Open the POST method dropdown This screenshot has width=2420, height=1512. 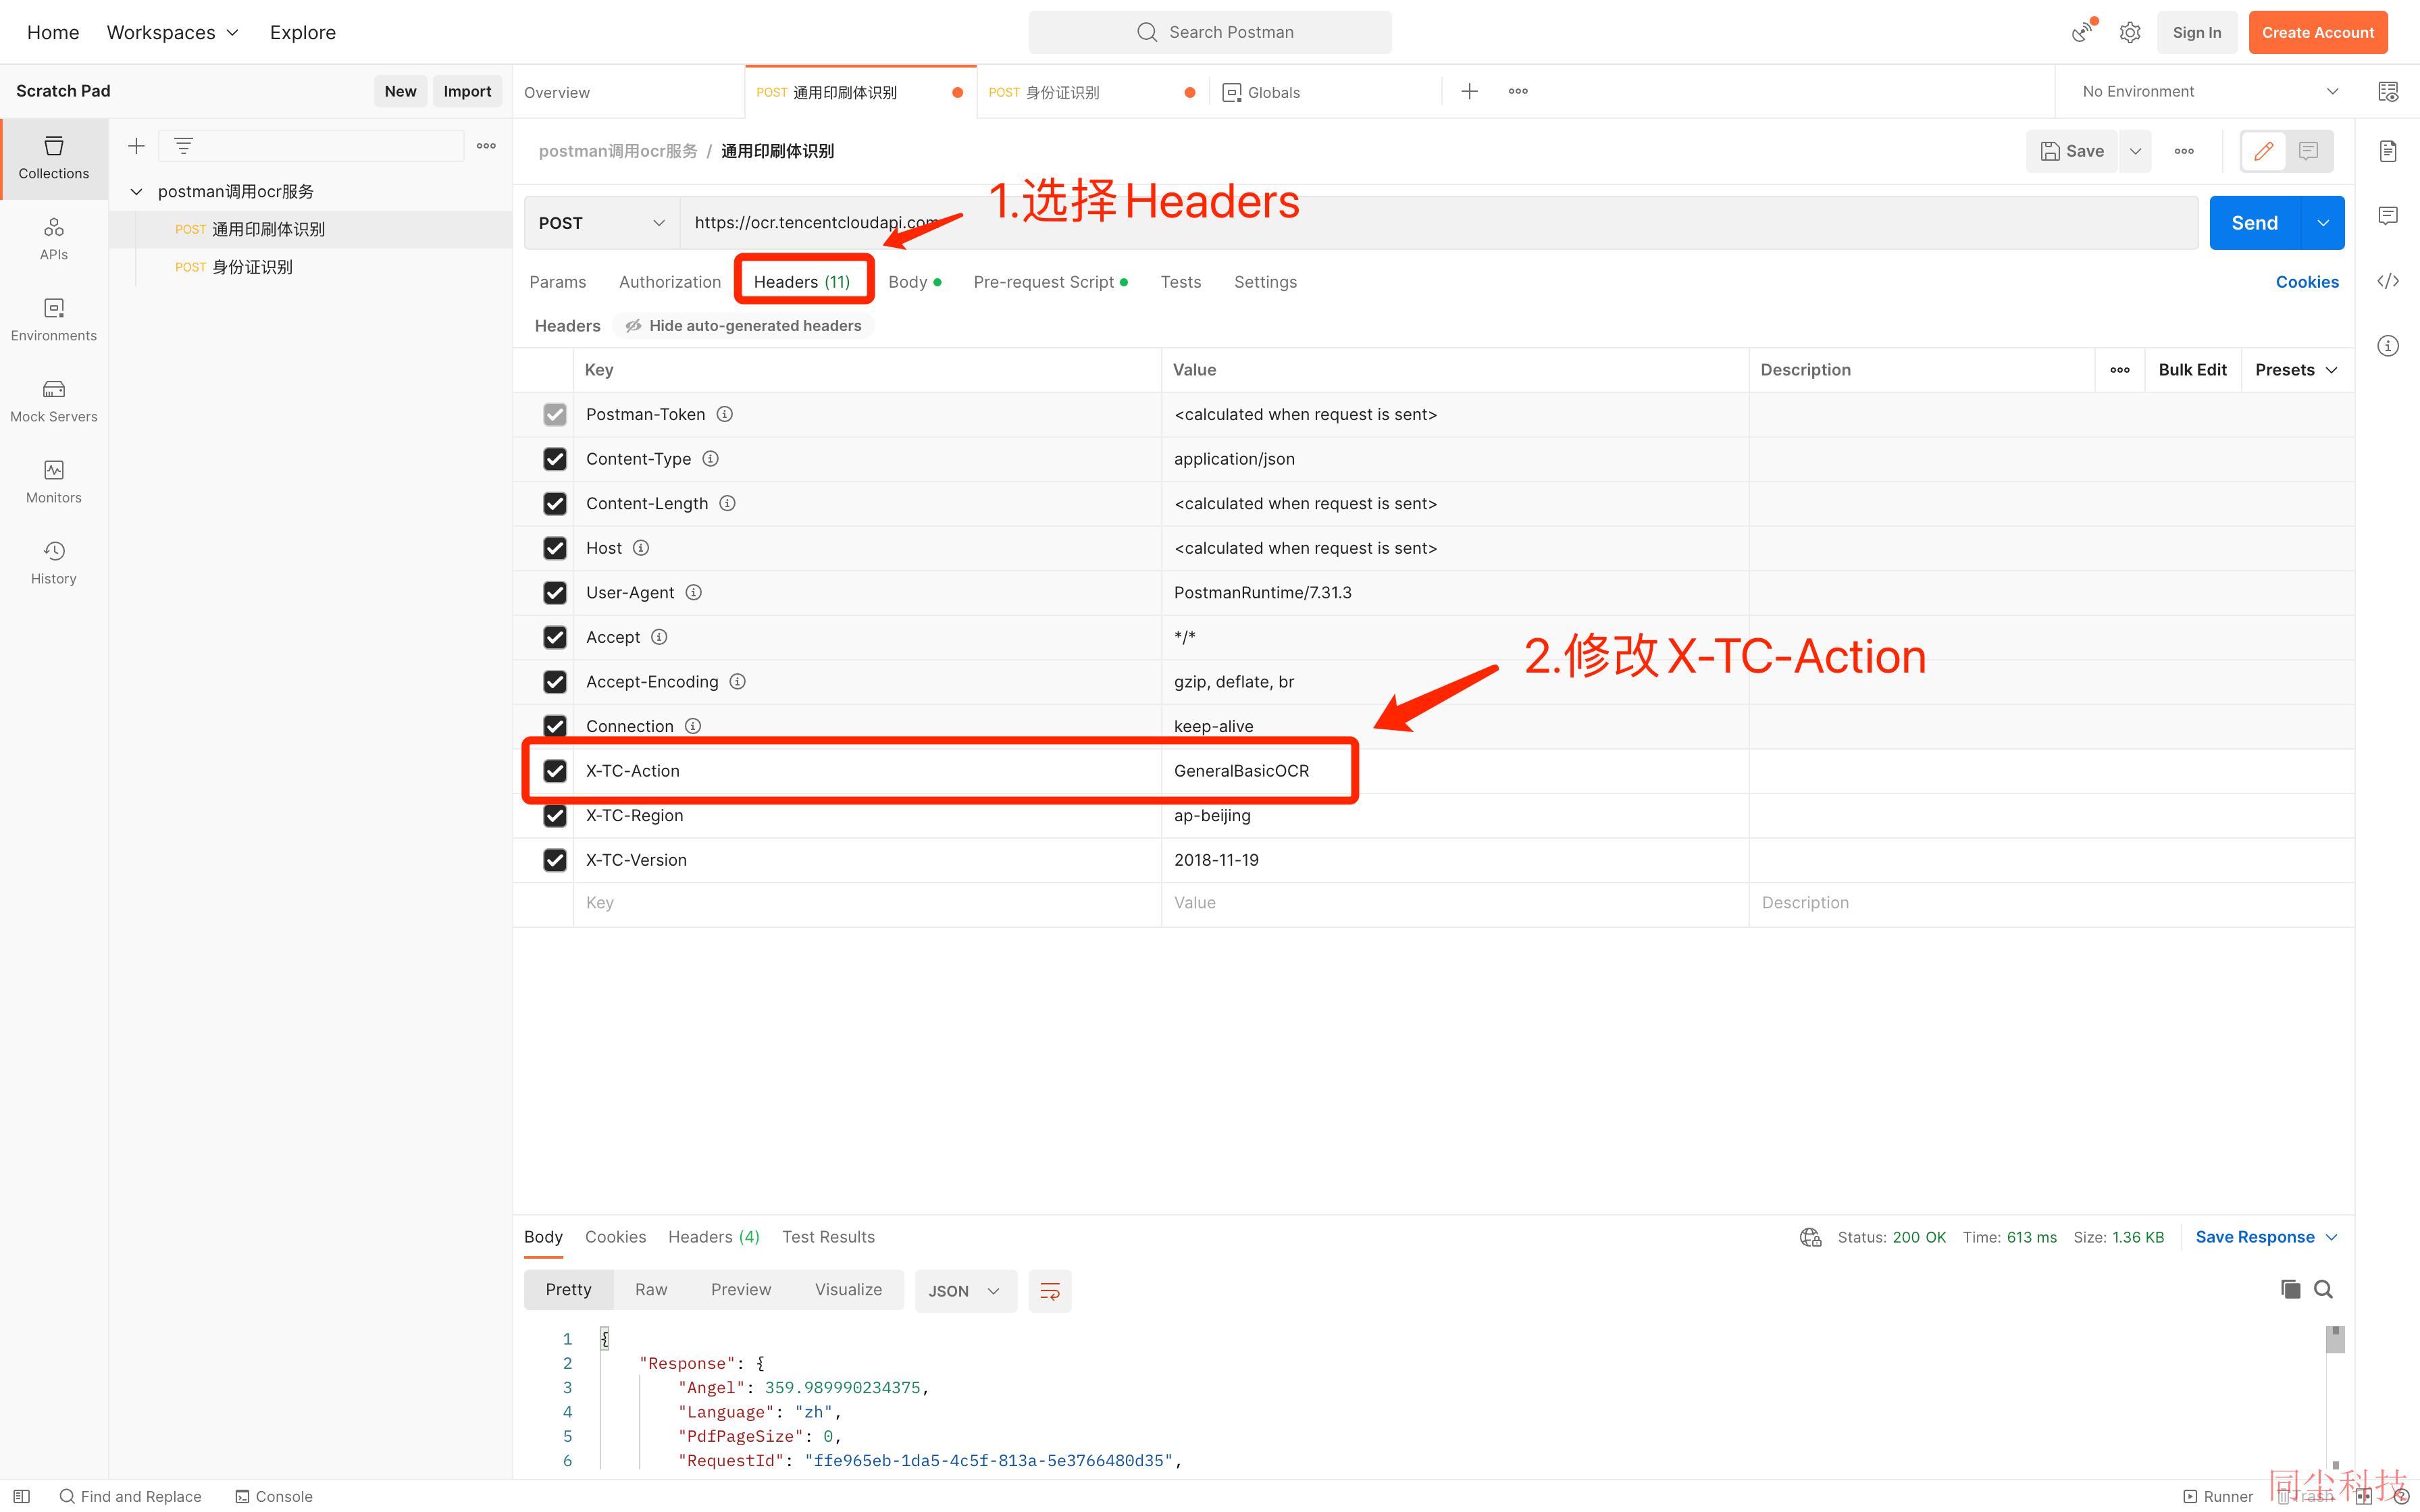point(601,223)
